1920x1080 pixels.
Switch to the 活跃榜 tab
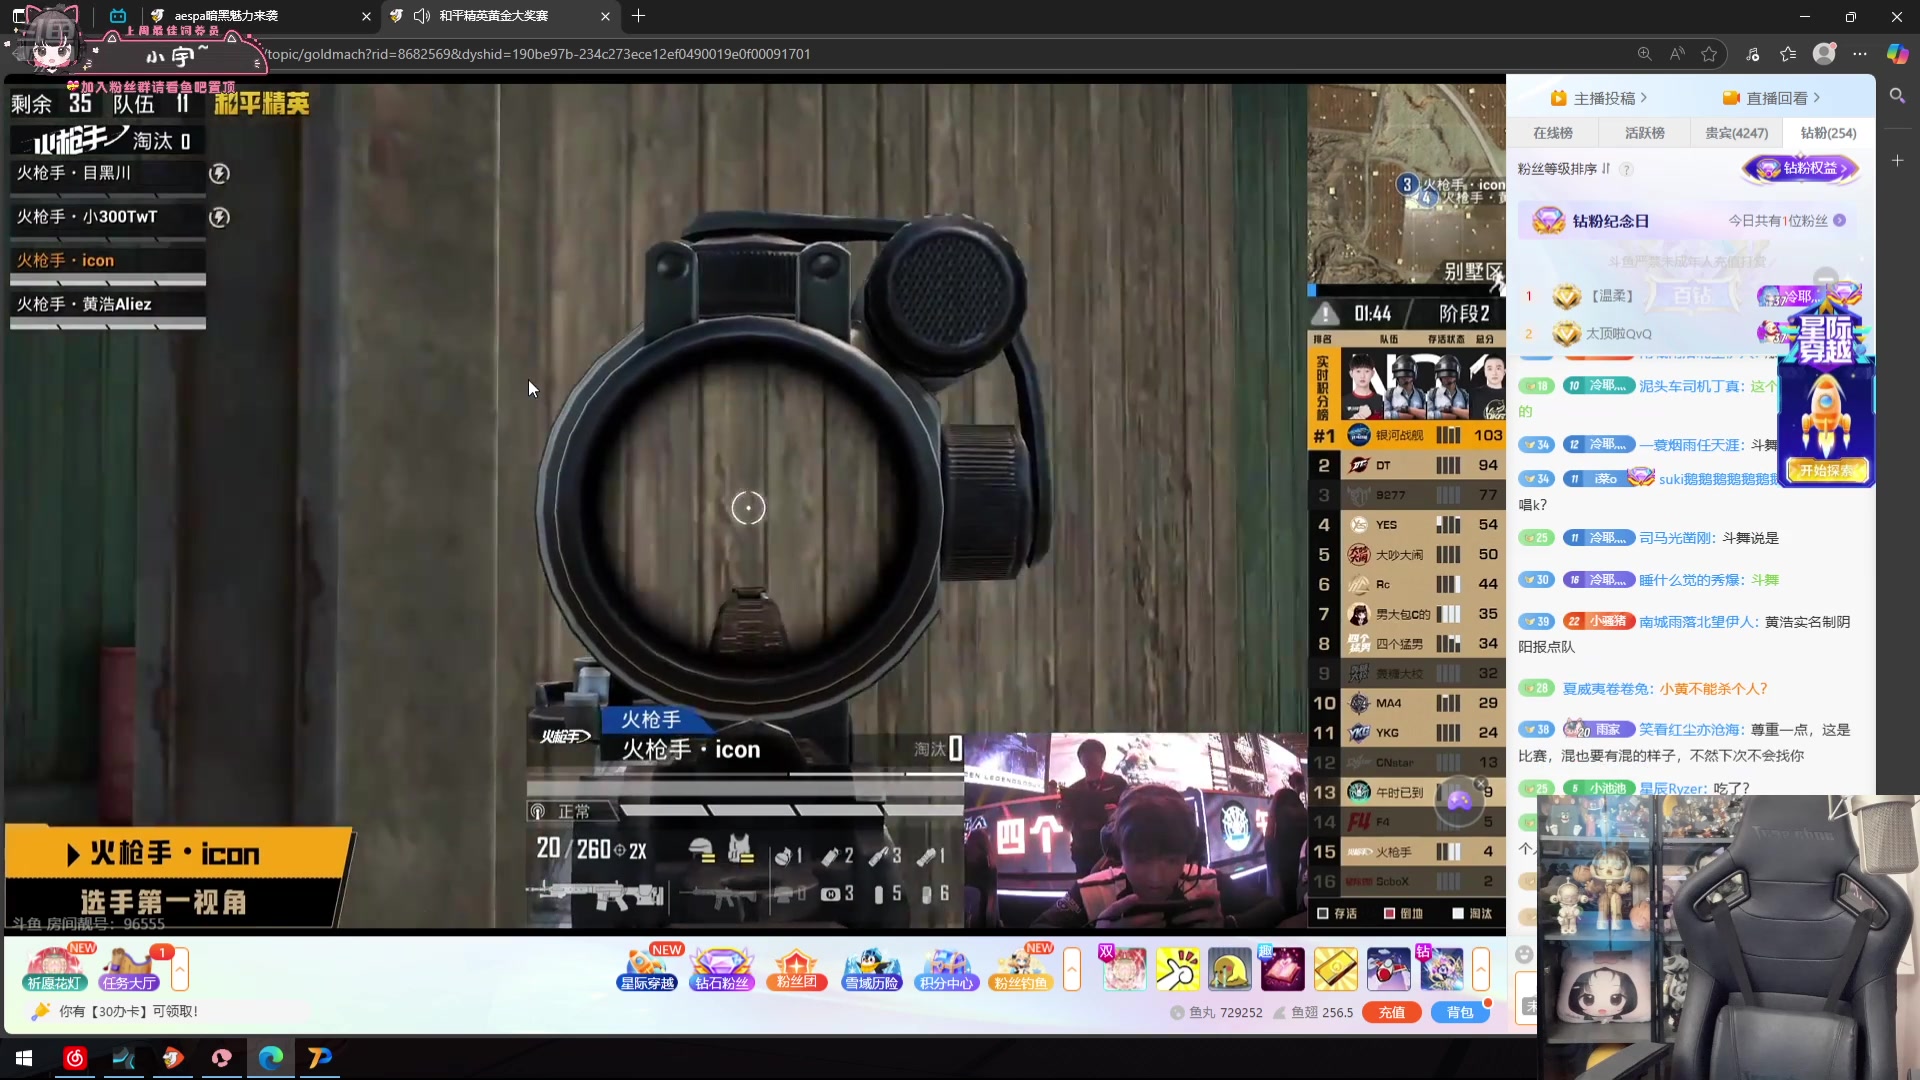[x=1645, y=133]
